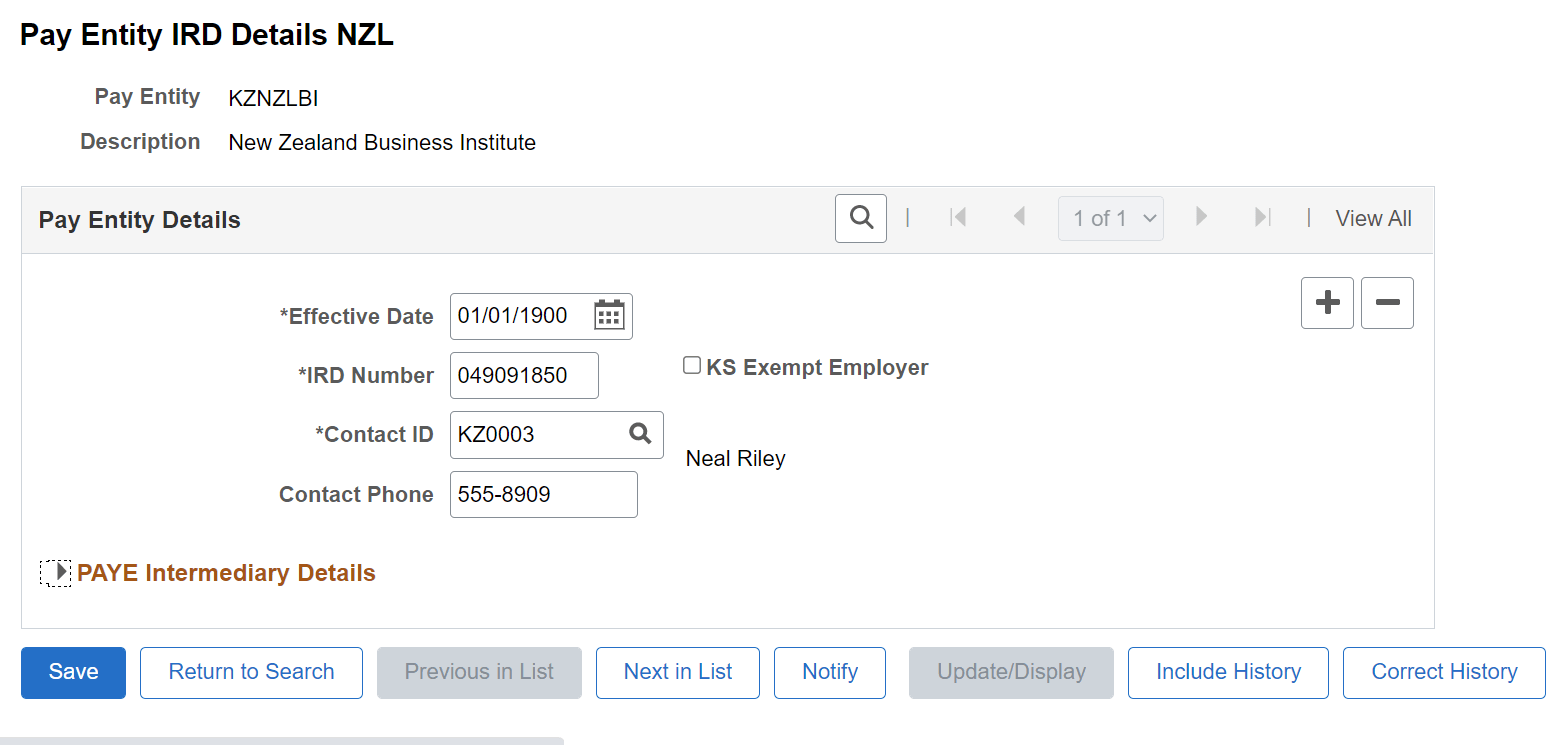Jump to the last row navigation arrow

1262,217
